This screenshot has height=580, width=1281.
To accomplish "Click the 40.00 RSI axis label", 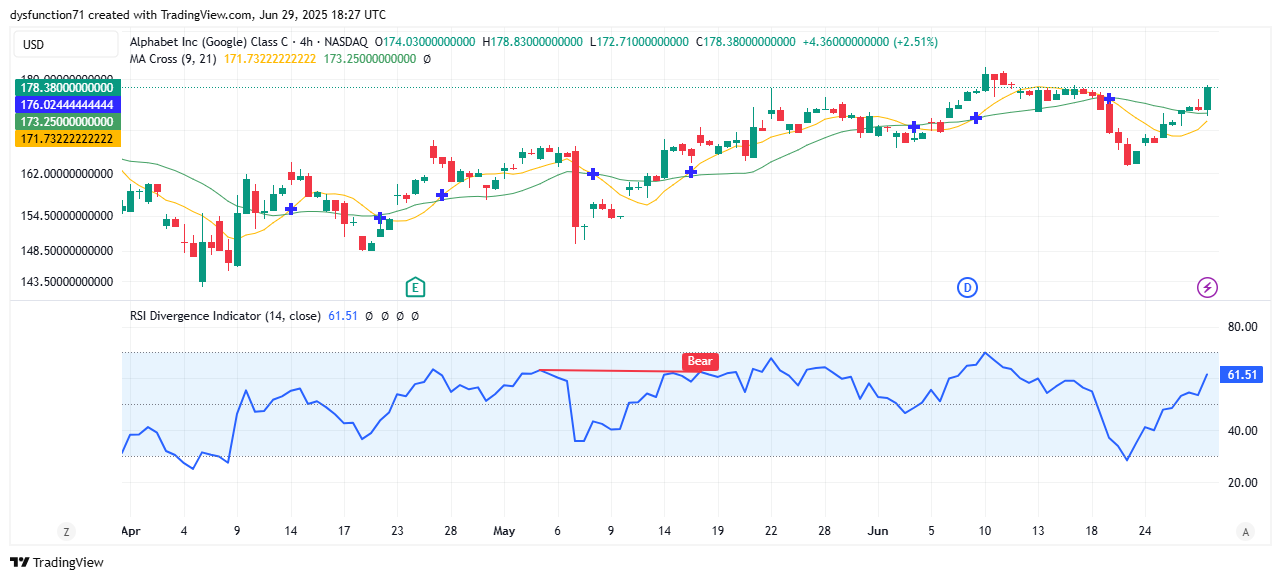I will tap(1242, 431).
